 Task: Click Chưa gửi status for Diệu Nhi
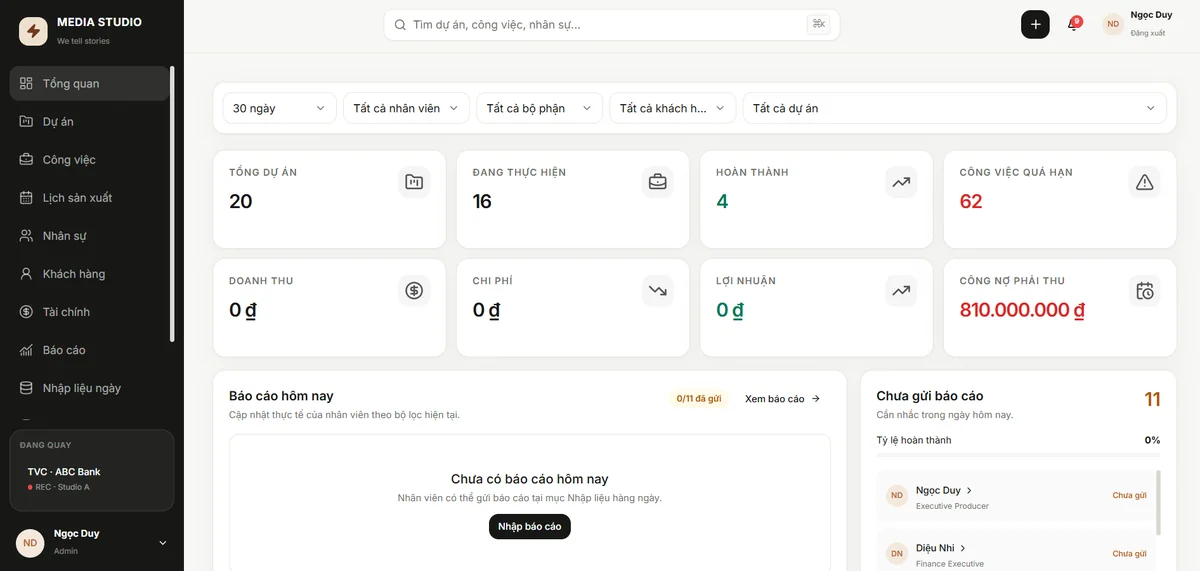(1129, 553)
